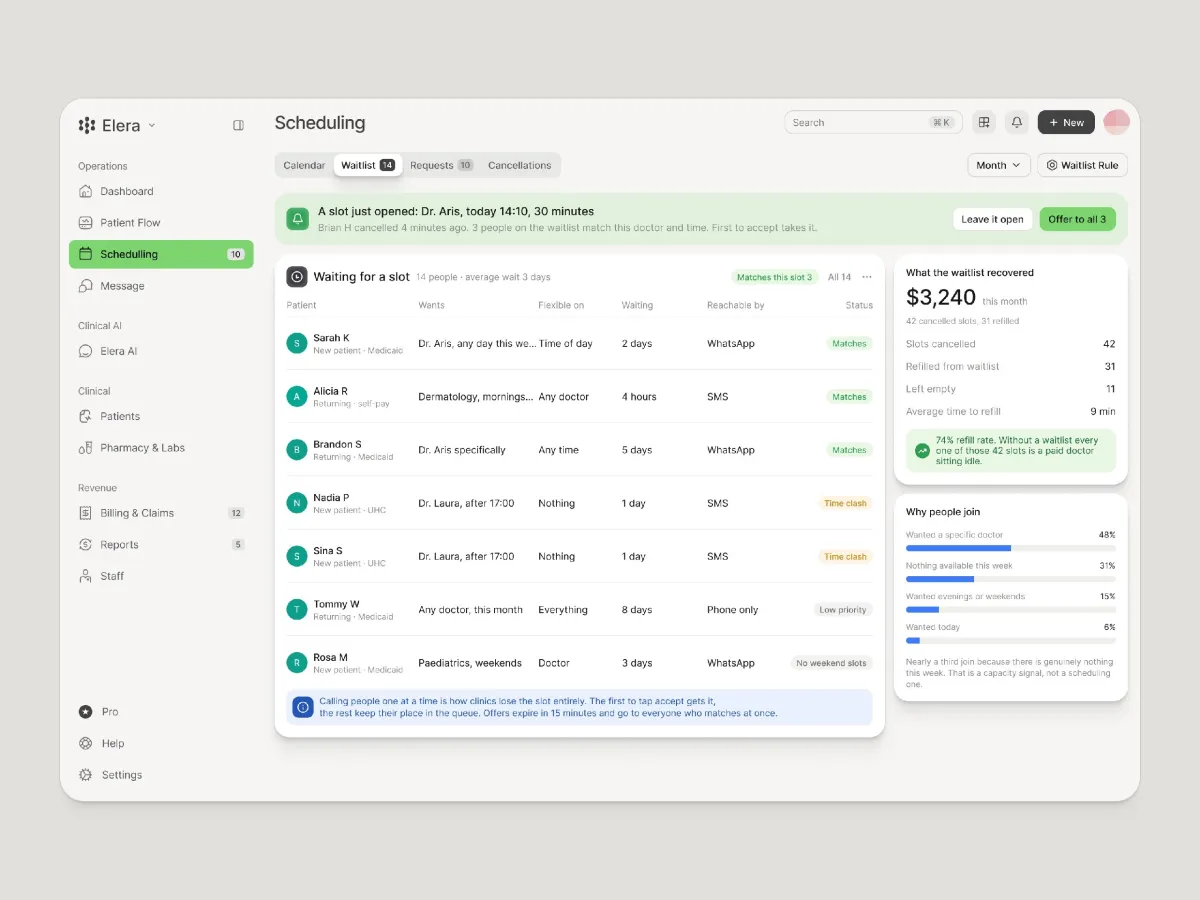The image size is (1200, 900).
Task: Open the waitlist table more options menu
Action: tap(867, 277)
